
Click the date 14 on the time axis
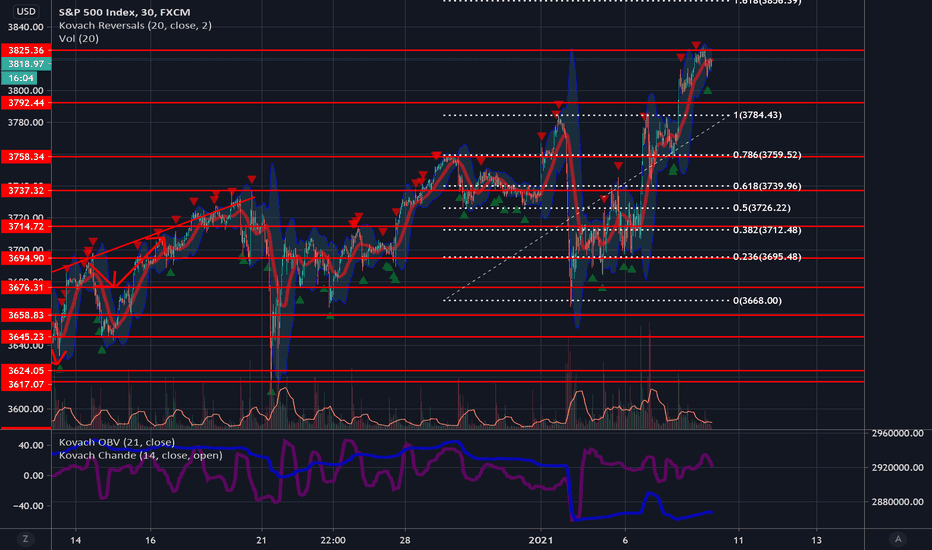point(75,540)
